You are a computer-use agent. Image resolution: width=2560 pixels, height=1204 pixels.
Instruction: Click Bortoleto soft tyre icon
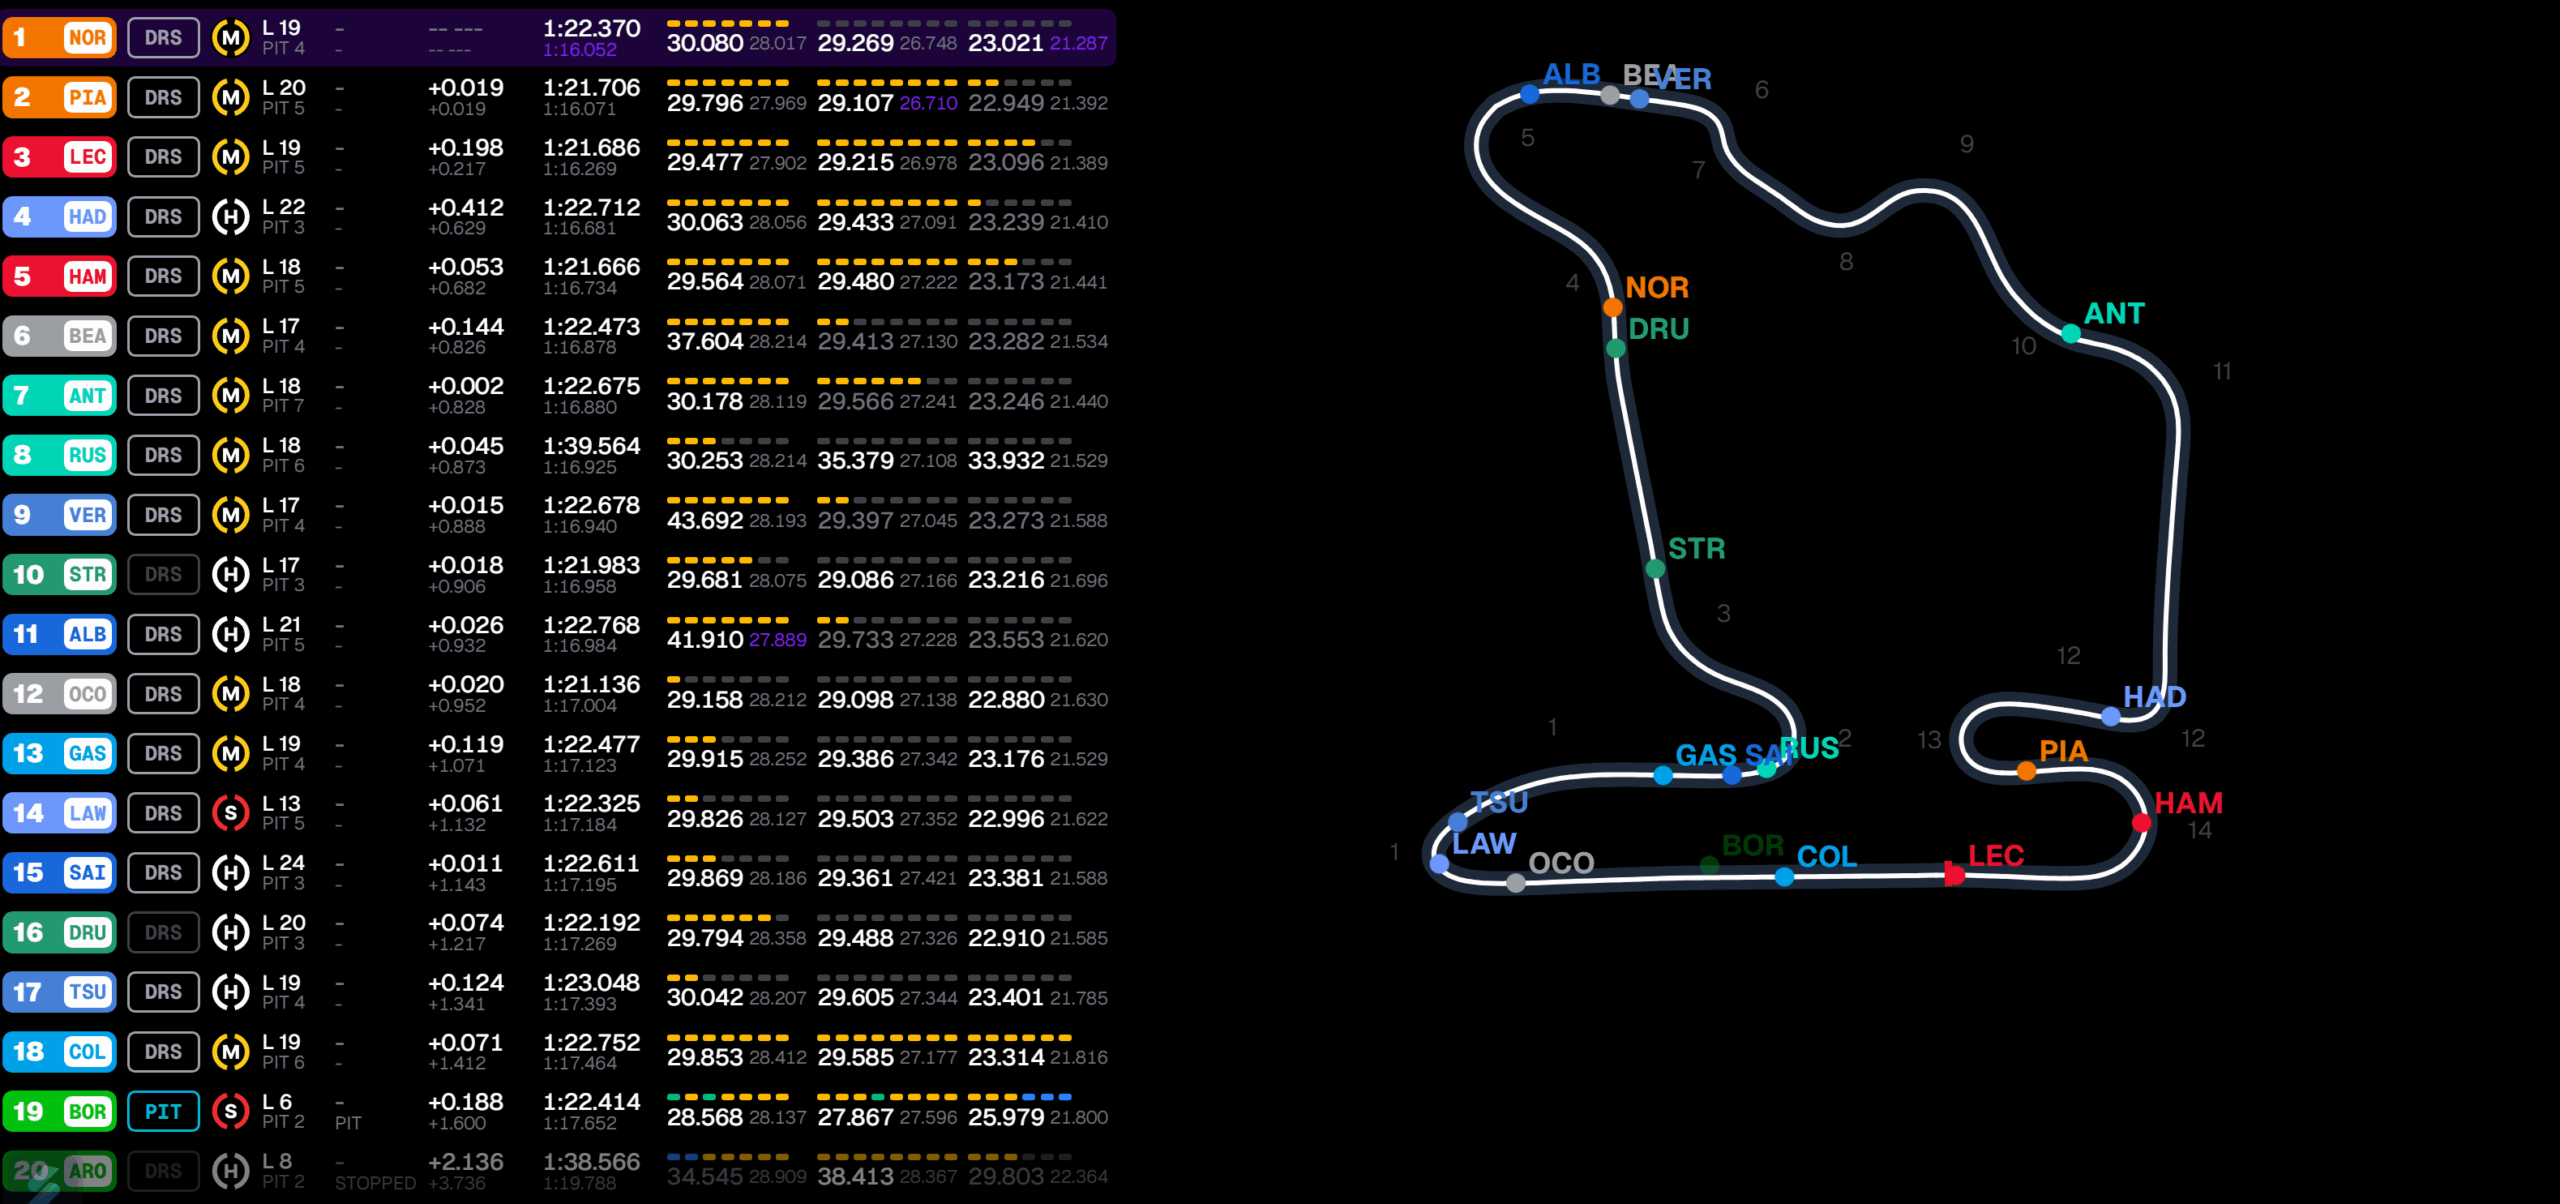(x=231, y=1111)
